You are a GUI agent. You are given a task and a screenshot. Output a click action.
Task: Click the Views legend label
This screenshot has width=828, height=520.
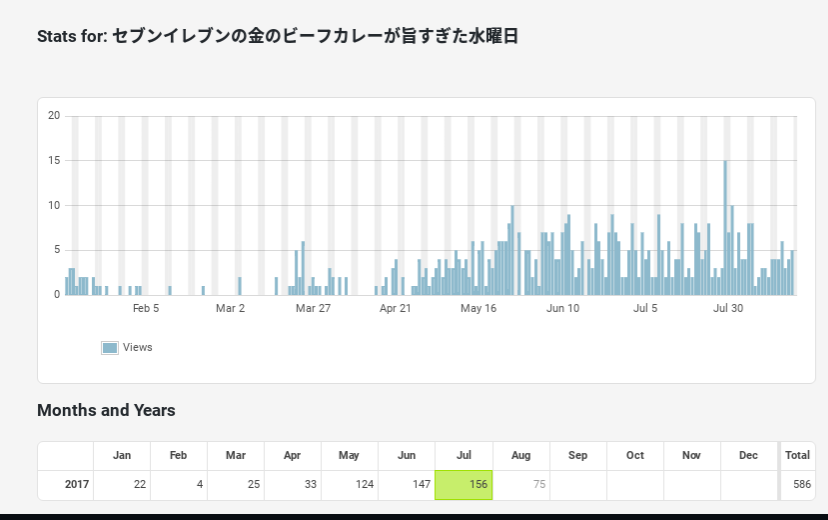click(x=138, y=347)
